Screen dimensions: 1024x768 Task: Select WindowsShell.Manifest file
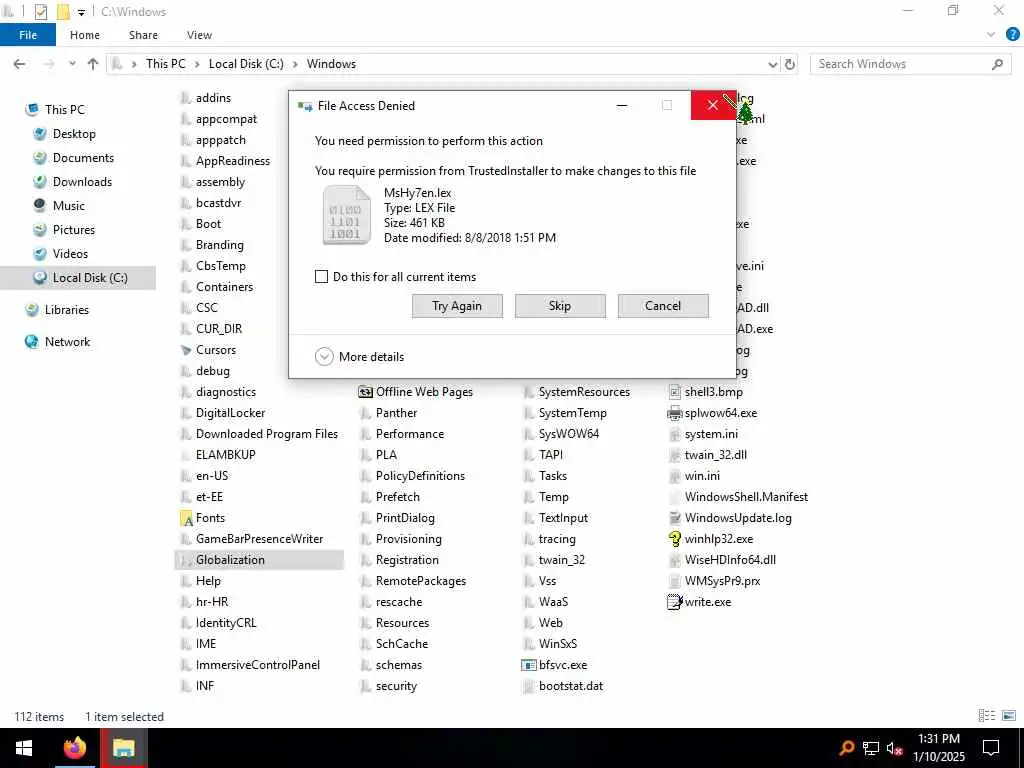coord(746,497)
